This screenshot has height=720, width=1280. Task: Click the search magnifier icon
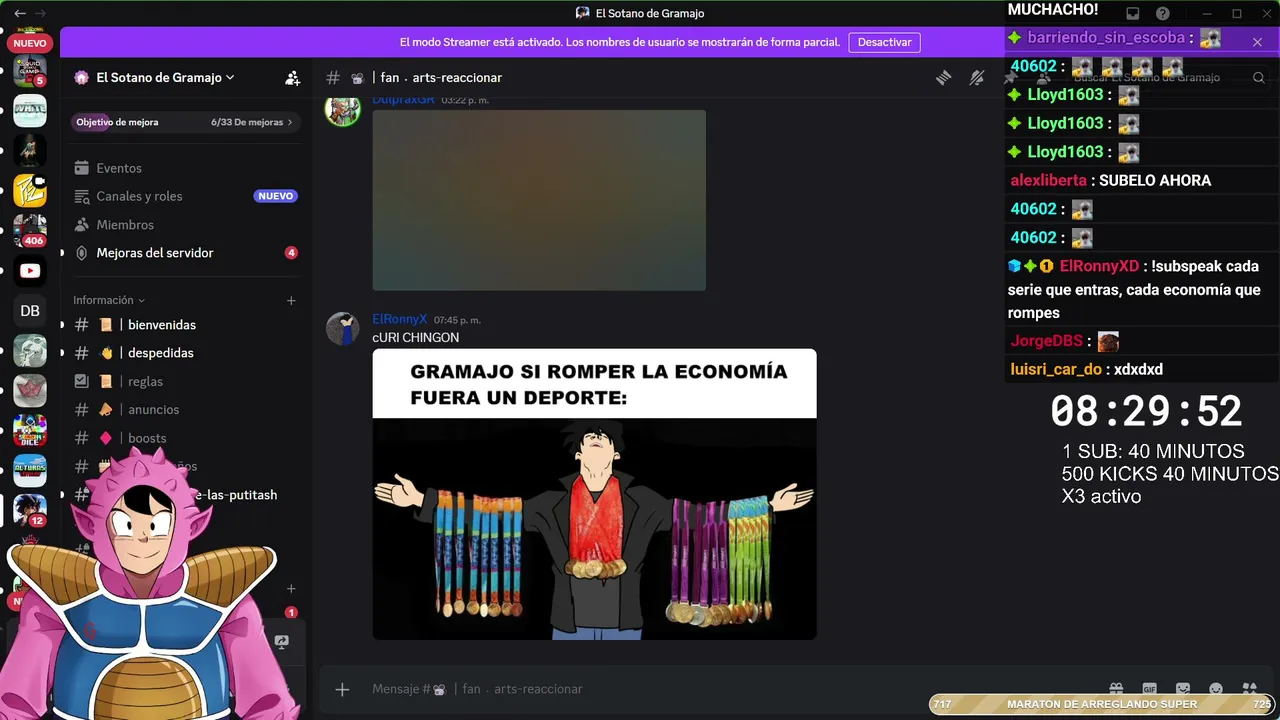pyautogui.click(x=1259, y=77)
